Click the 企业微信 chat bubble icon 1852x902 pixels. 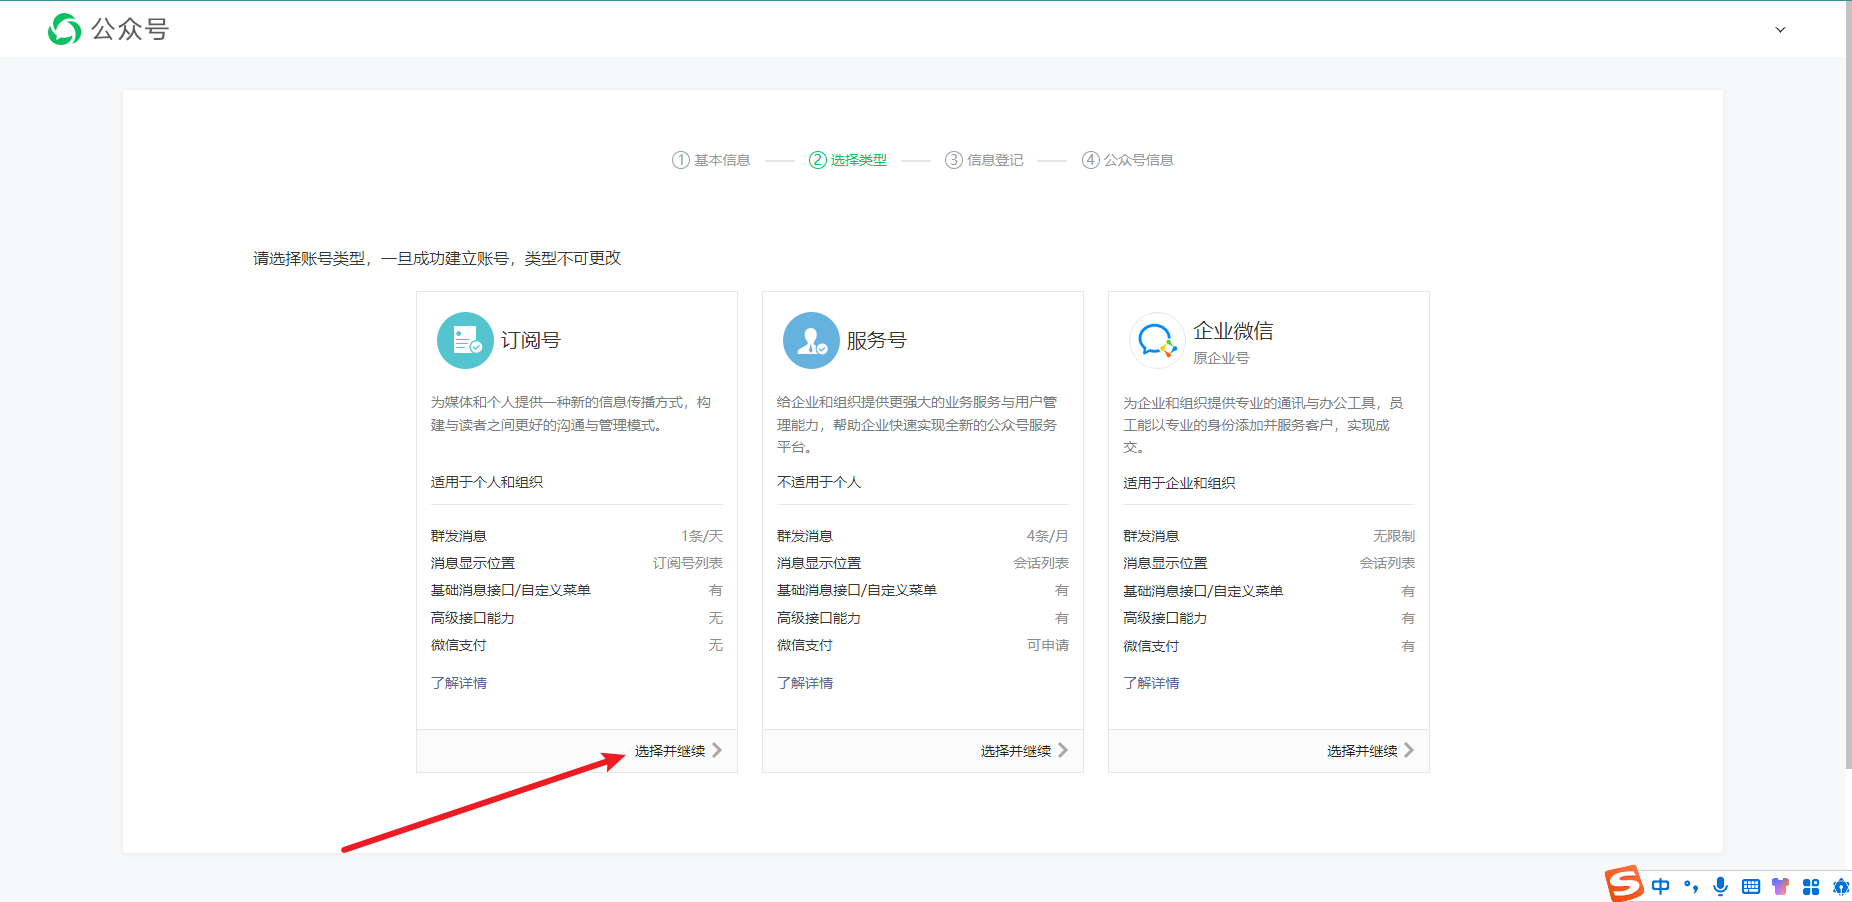(x=1157, y=340)
